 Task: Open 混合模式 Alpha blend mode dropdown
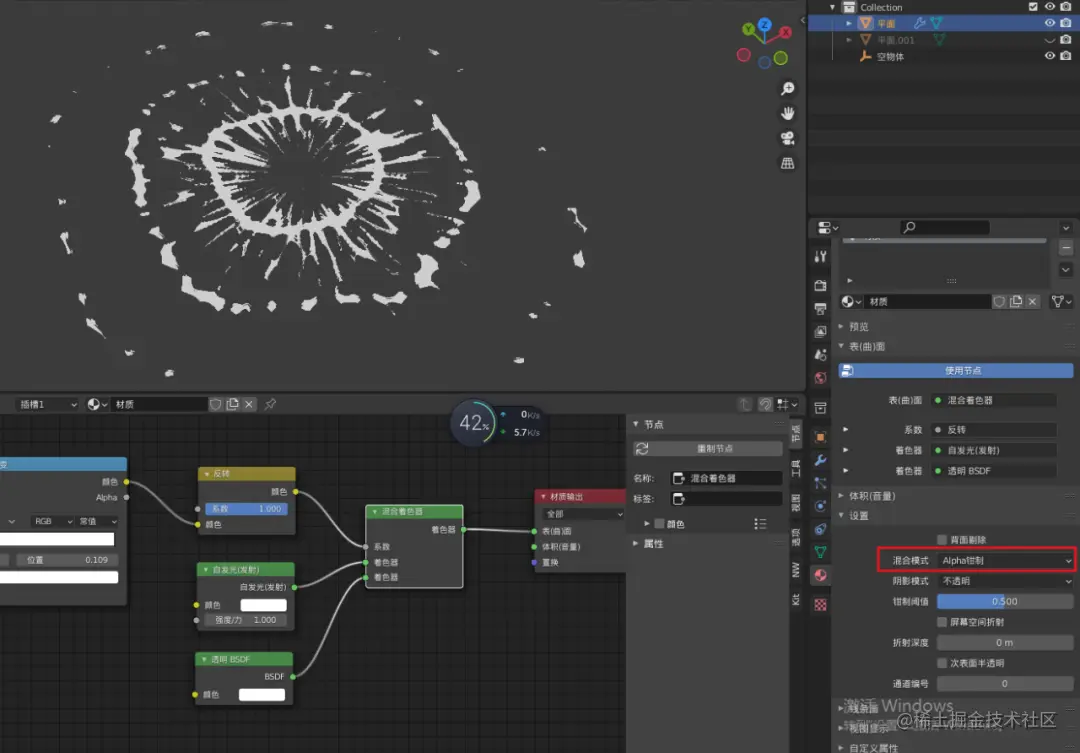click(x=1005, y=560)
